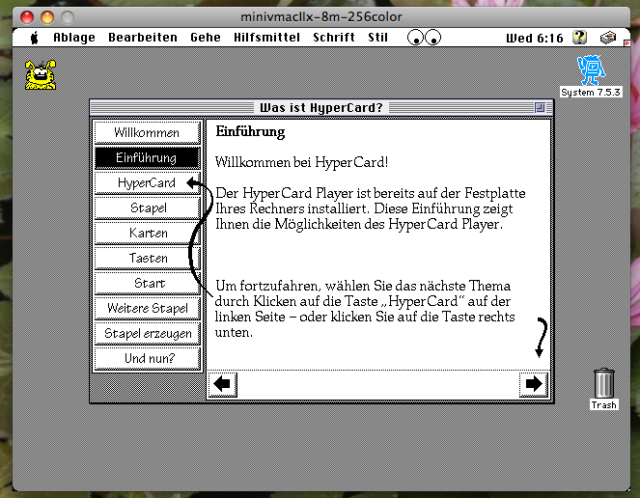Go to next card with right arrow

pyautogui.click(x=533, y=384)
